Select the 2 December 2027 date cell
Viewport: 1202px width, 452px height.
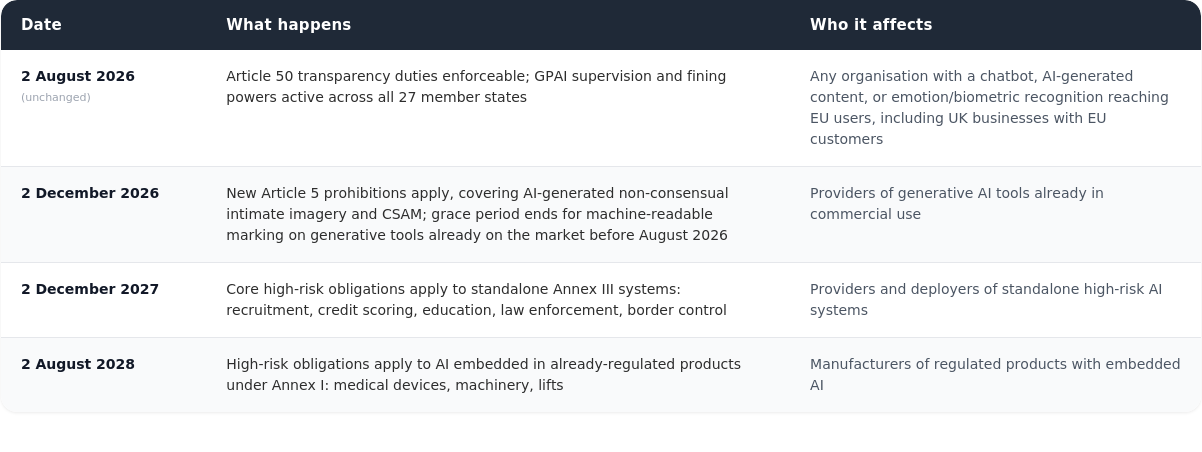coord(90,289)
